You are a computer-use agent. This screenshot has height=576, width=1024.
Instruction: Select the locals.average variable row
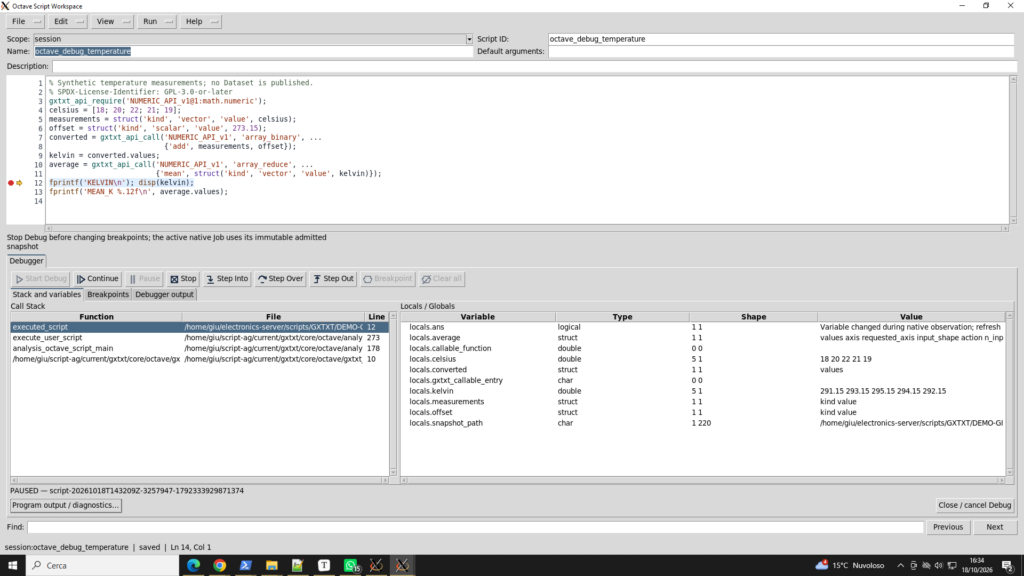point(703,338)
